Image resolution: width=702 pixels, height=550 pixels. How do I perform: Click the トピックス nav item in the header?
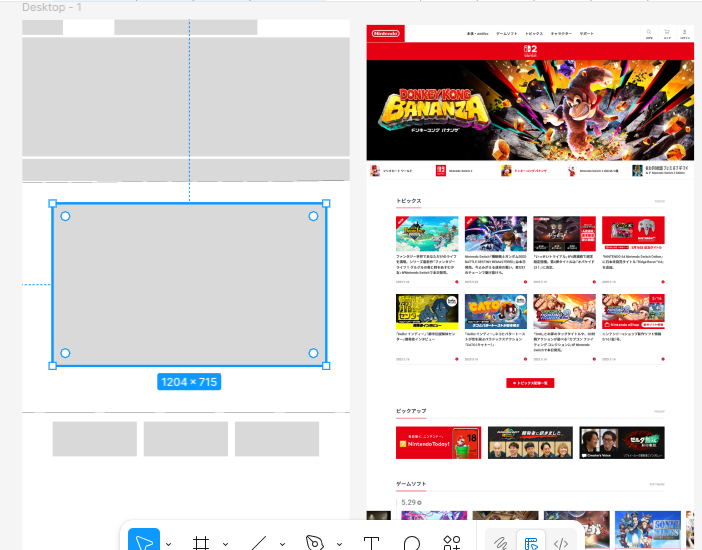(534, 34)
